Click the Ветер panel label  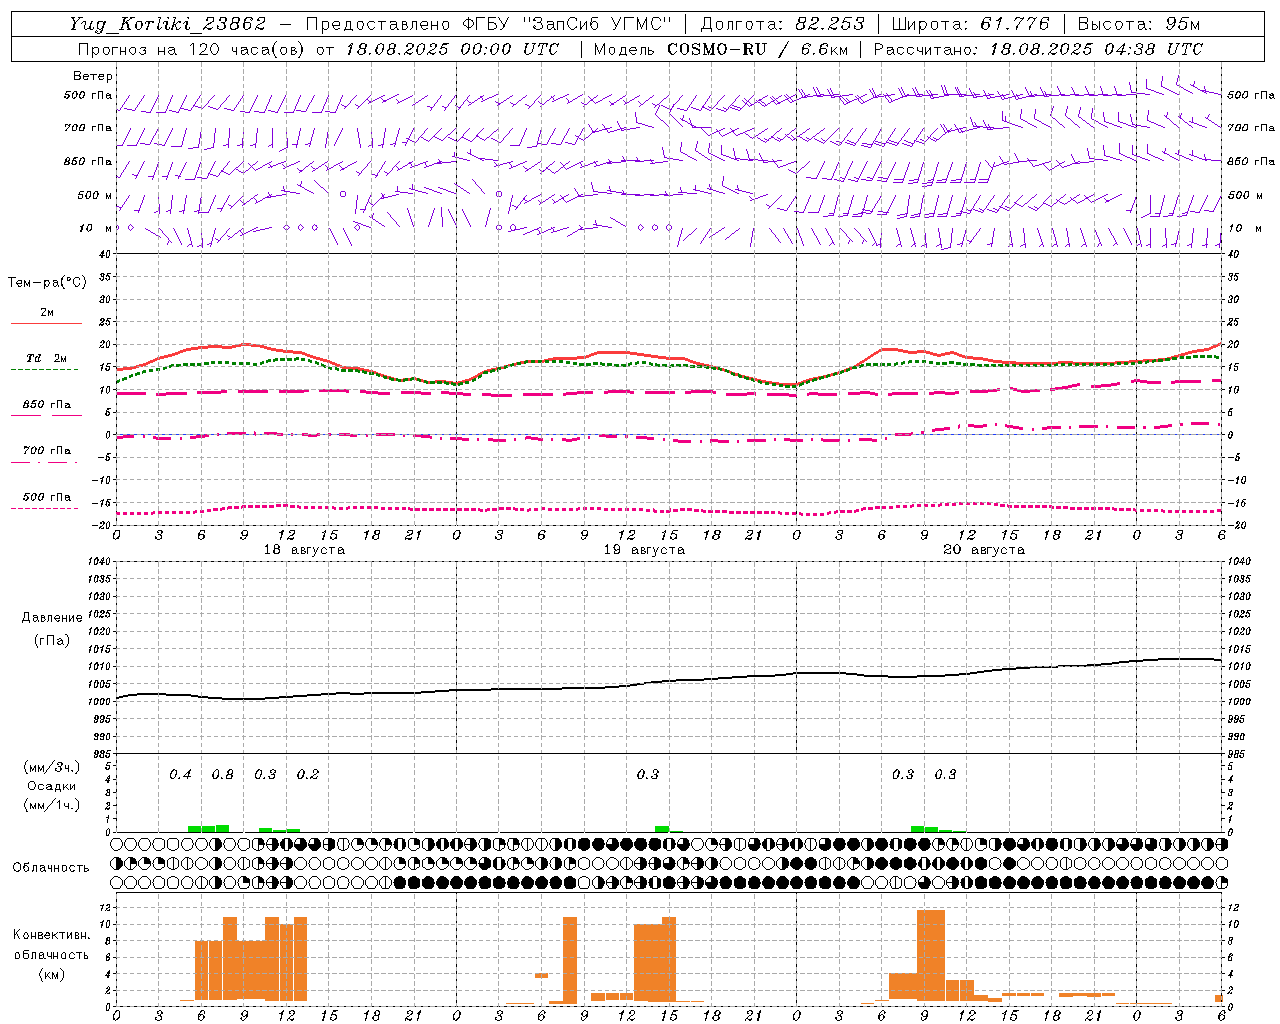click(x=93, y=76)
